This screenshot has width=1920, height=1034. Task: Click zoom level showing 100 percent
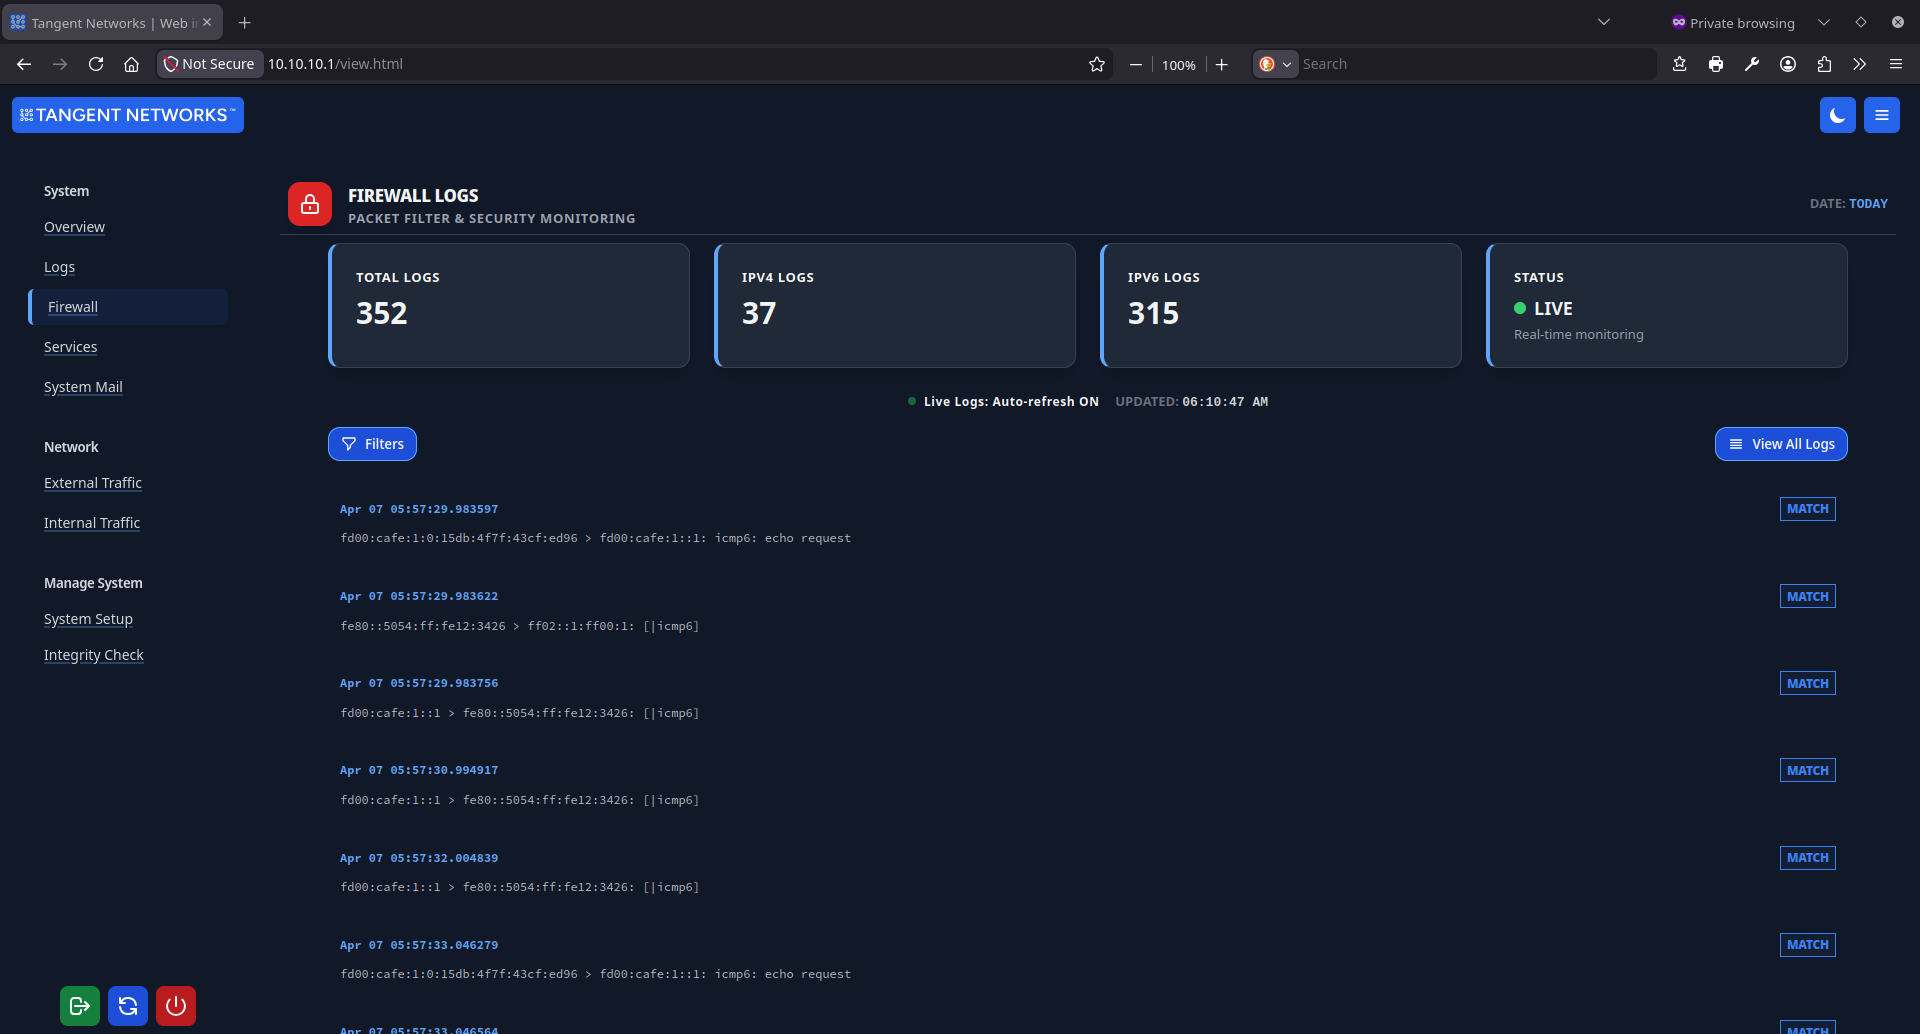tap(1178, 64)
